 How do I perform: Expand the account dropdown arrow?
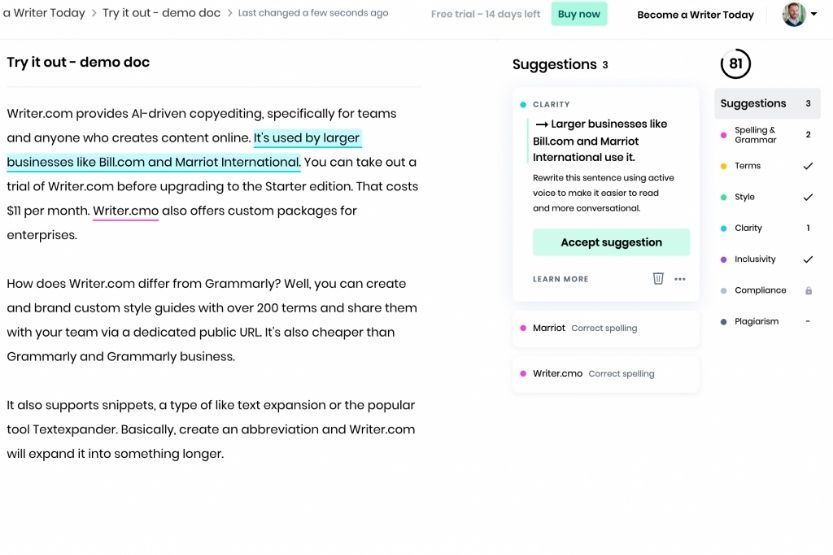[814, 14]
